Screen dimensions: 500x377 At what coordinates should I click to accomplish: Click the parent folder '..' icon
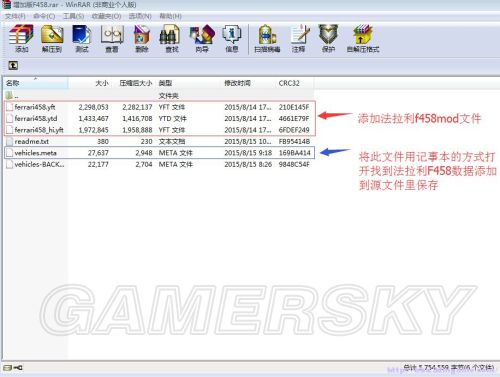9,96
